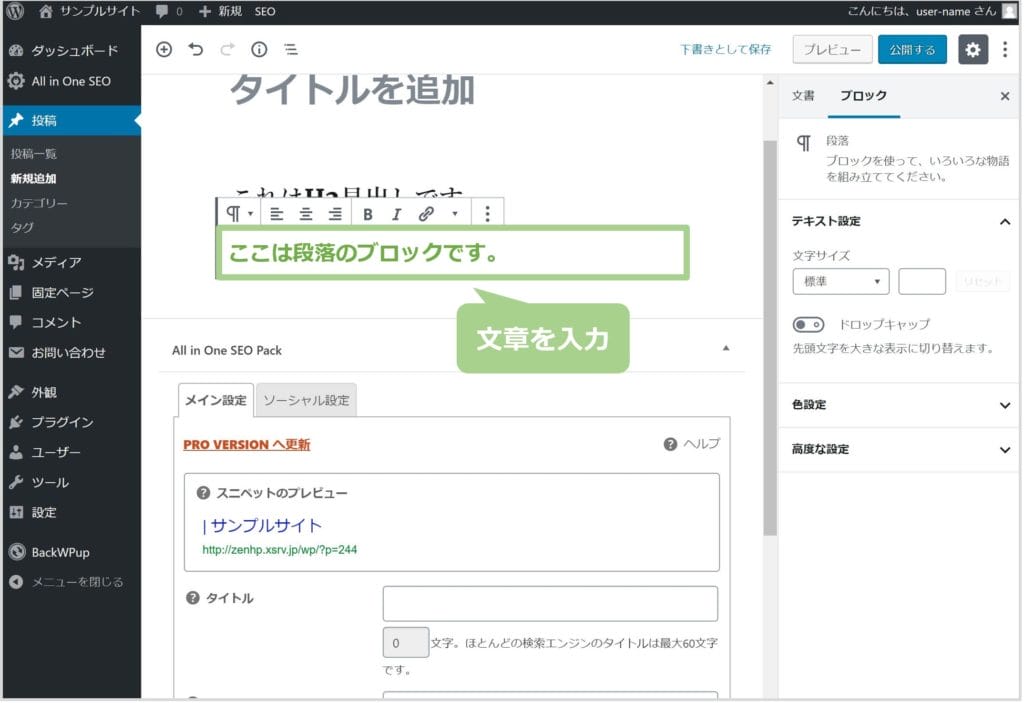The image size is (1024, 703).
Task: Open the 文字サイズ 標準 dropdown
Action: (840, 282)
